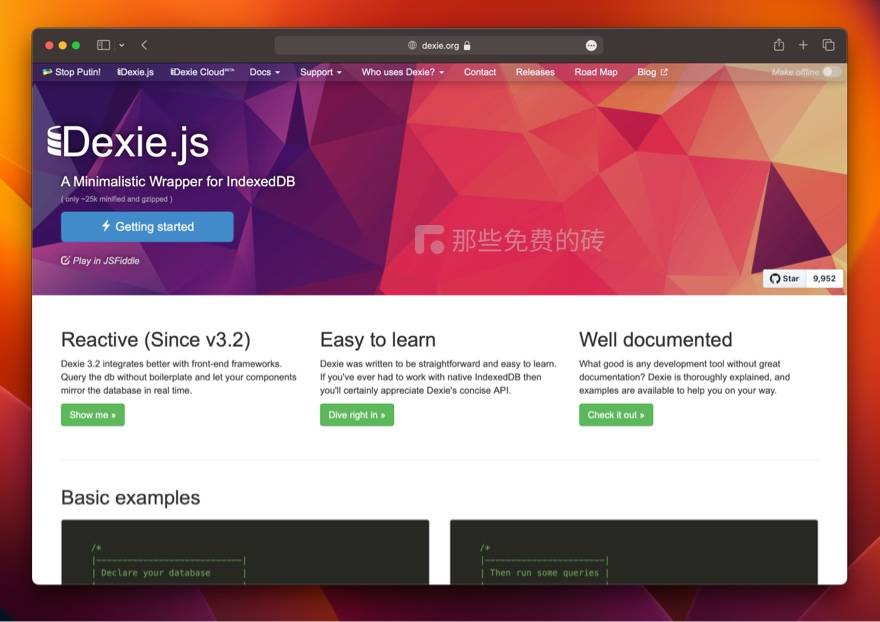Expand Who uses Dexie? dropdown

(403, 72)
